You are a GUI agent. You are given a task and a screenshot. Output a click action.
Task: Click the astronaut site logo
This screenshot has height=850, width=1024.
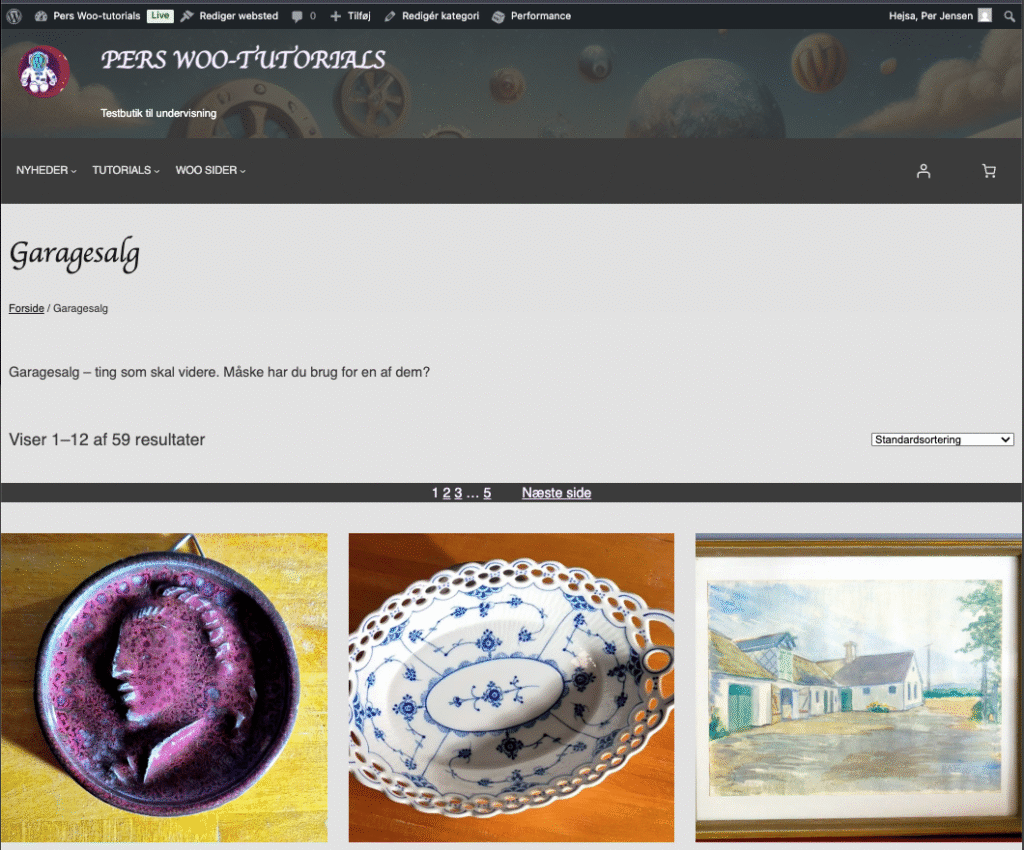44,72
